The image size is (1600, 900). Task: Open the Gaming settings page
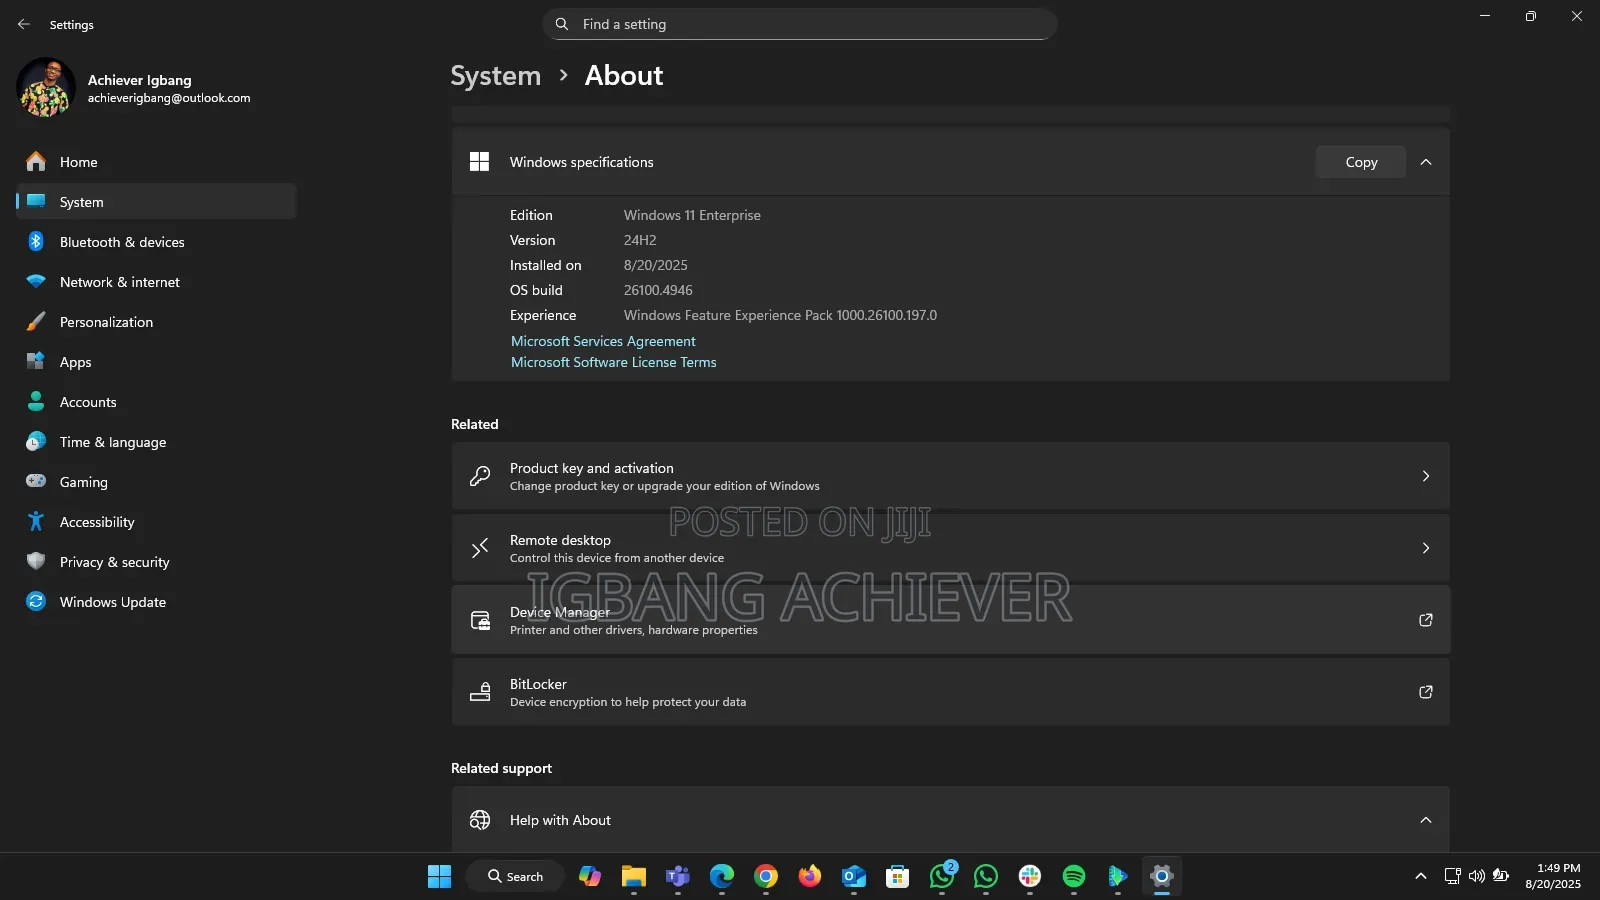click(156, 482)
